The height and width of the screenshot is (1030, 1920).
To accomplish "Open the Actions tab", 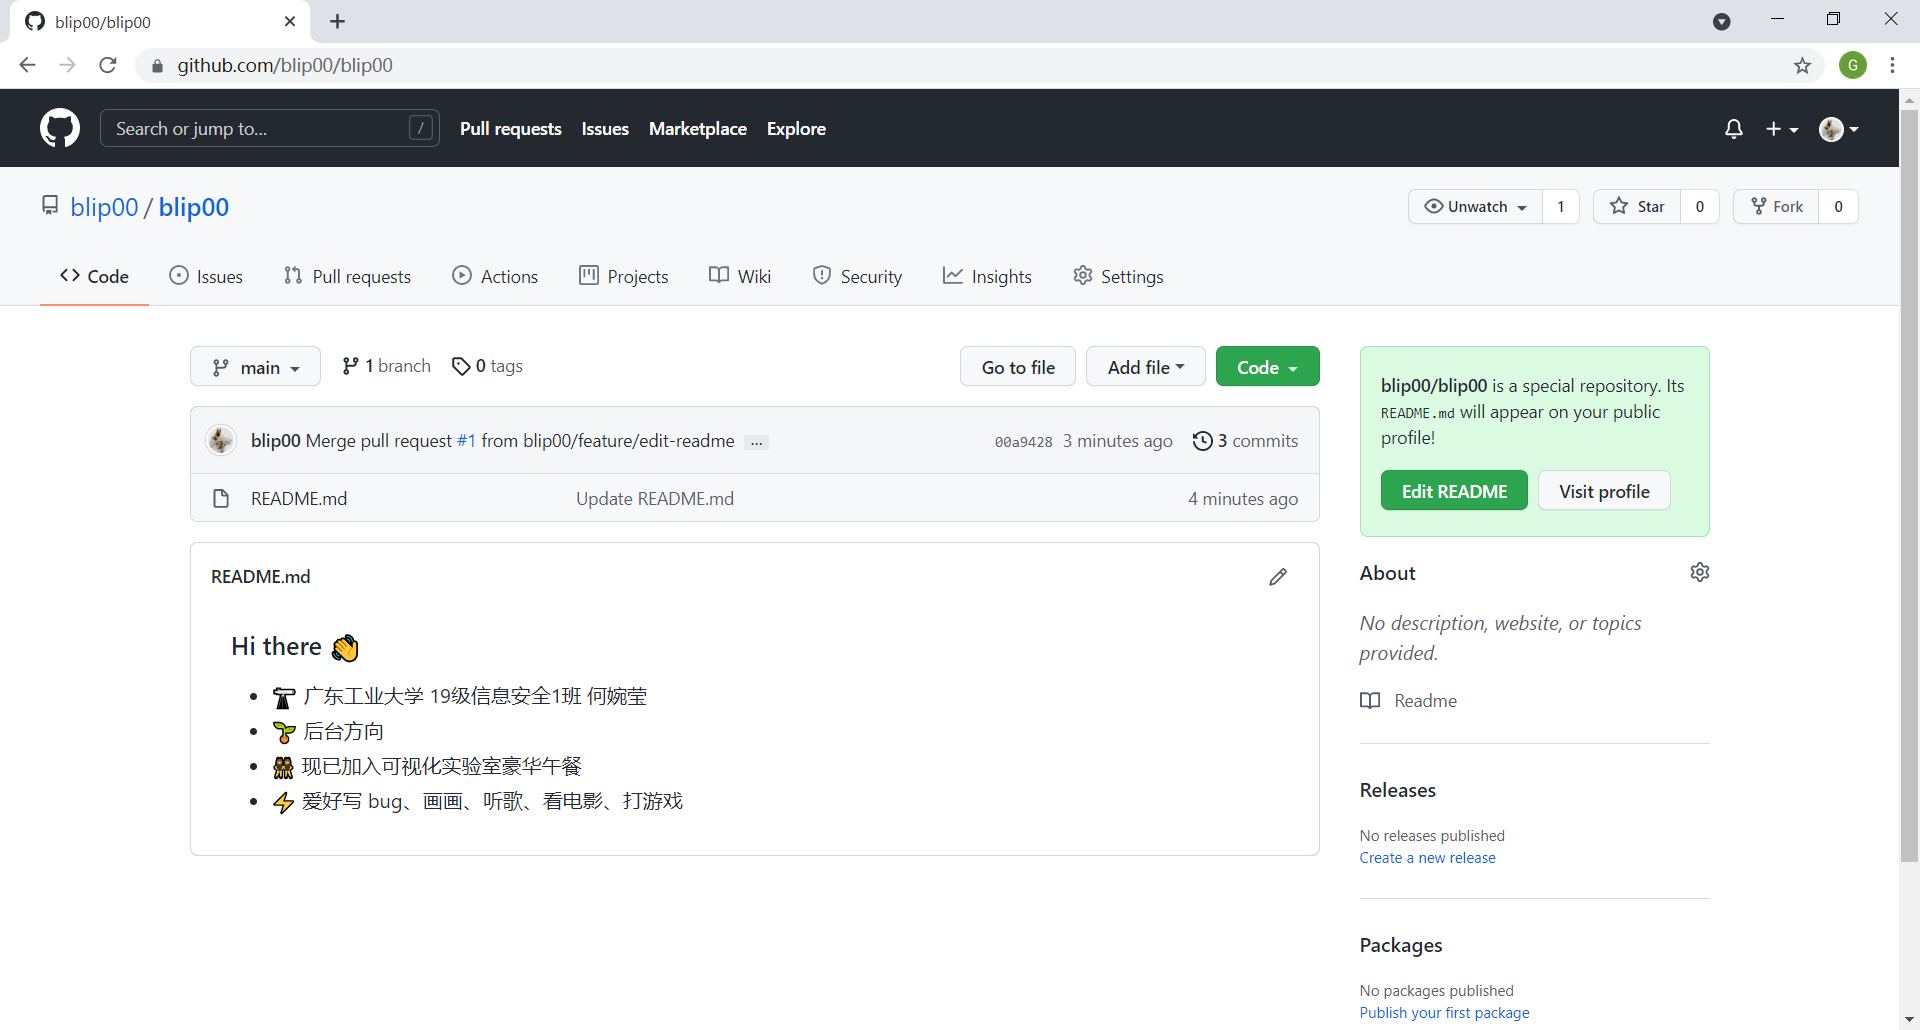I will (x=495, y=277).
